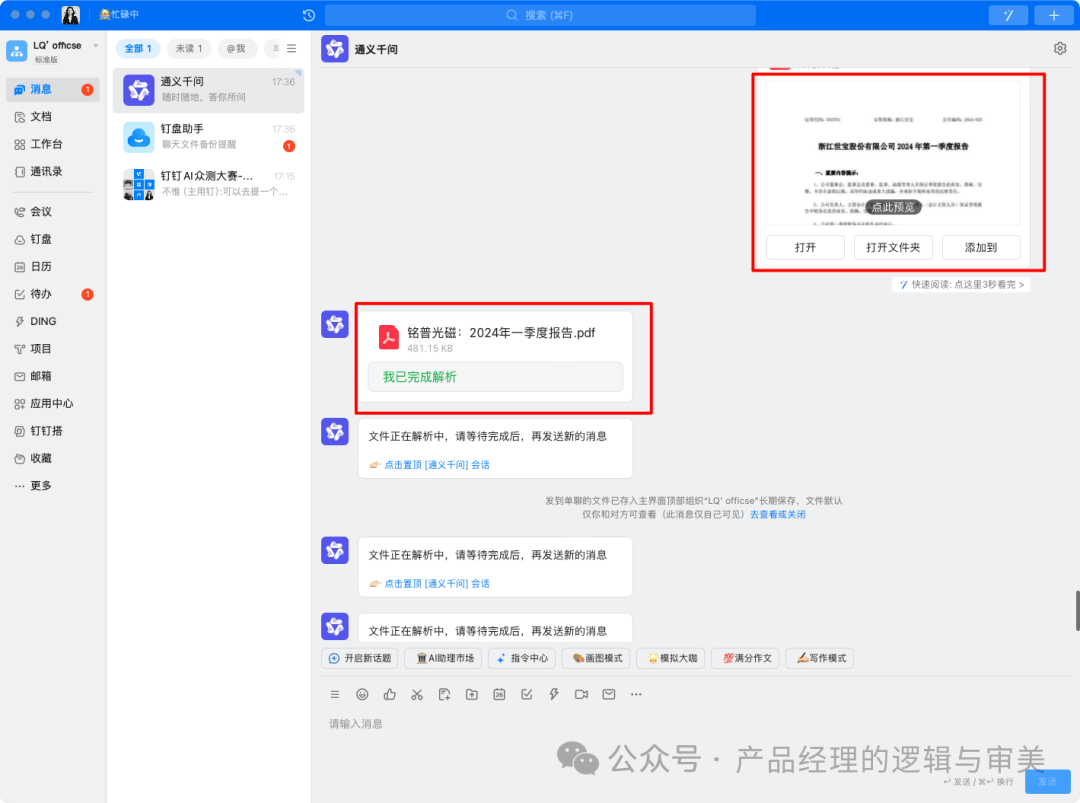1080x803 pixels.
Task: Open 通义千问 conversation in list
Action: click(x=208, y=90)
